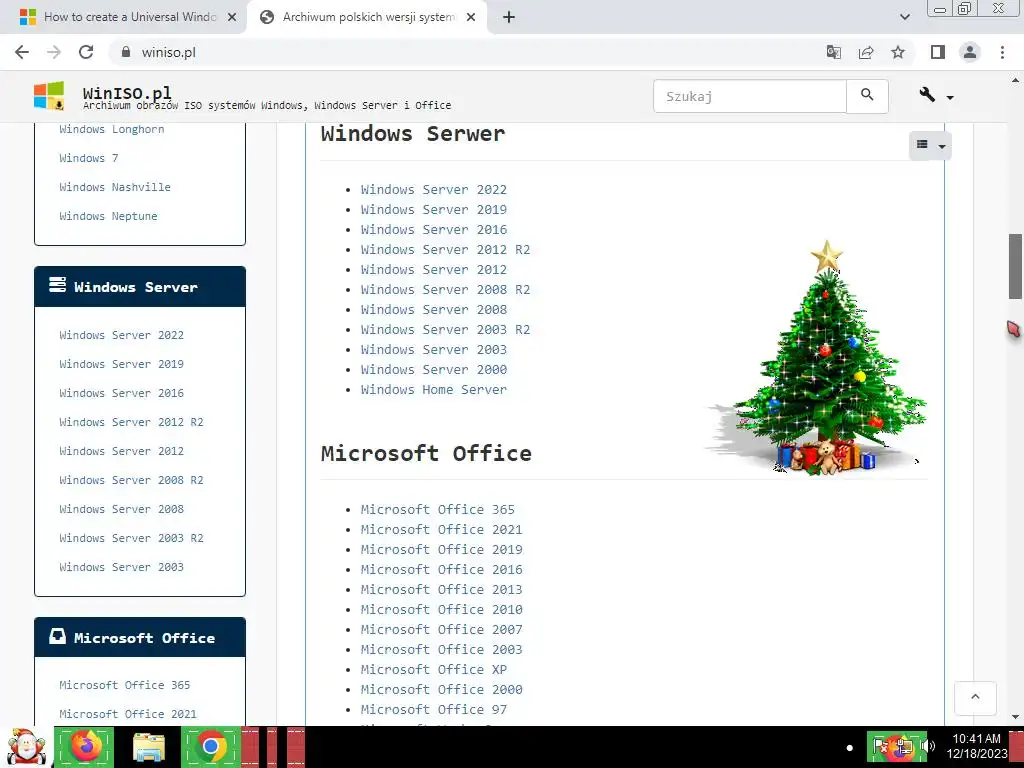Select the 'Archiwum polskich wersji system' tab
Screen dimensions: 1024x768
(369, 17)
